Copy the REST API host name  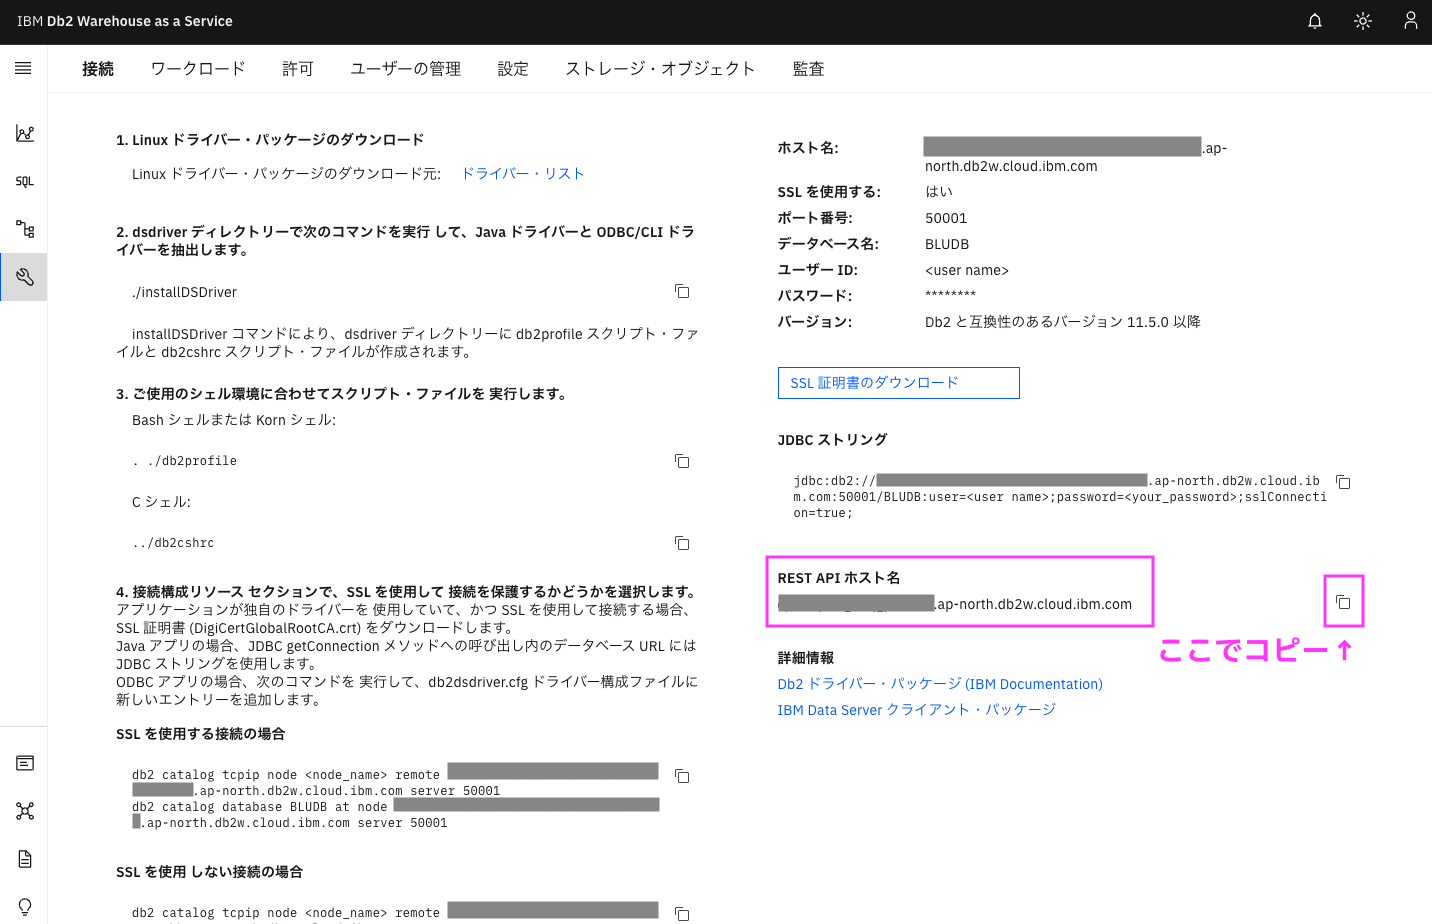point(1343,602)
